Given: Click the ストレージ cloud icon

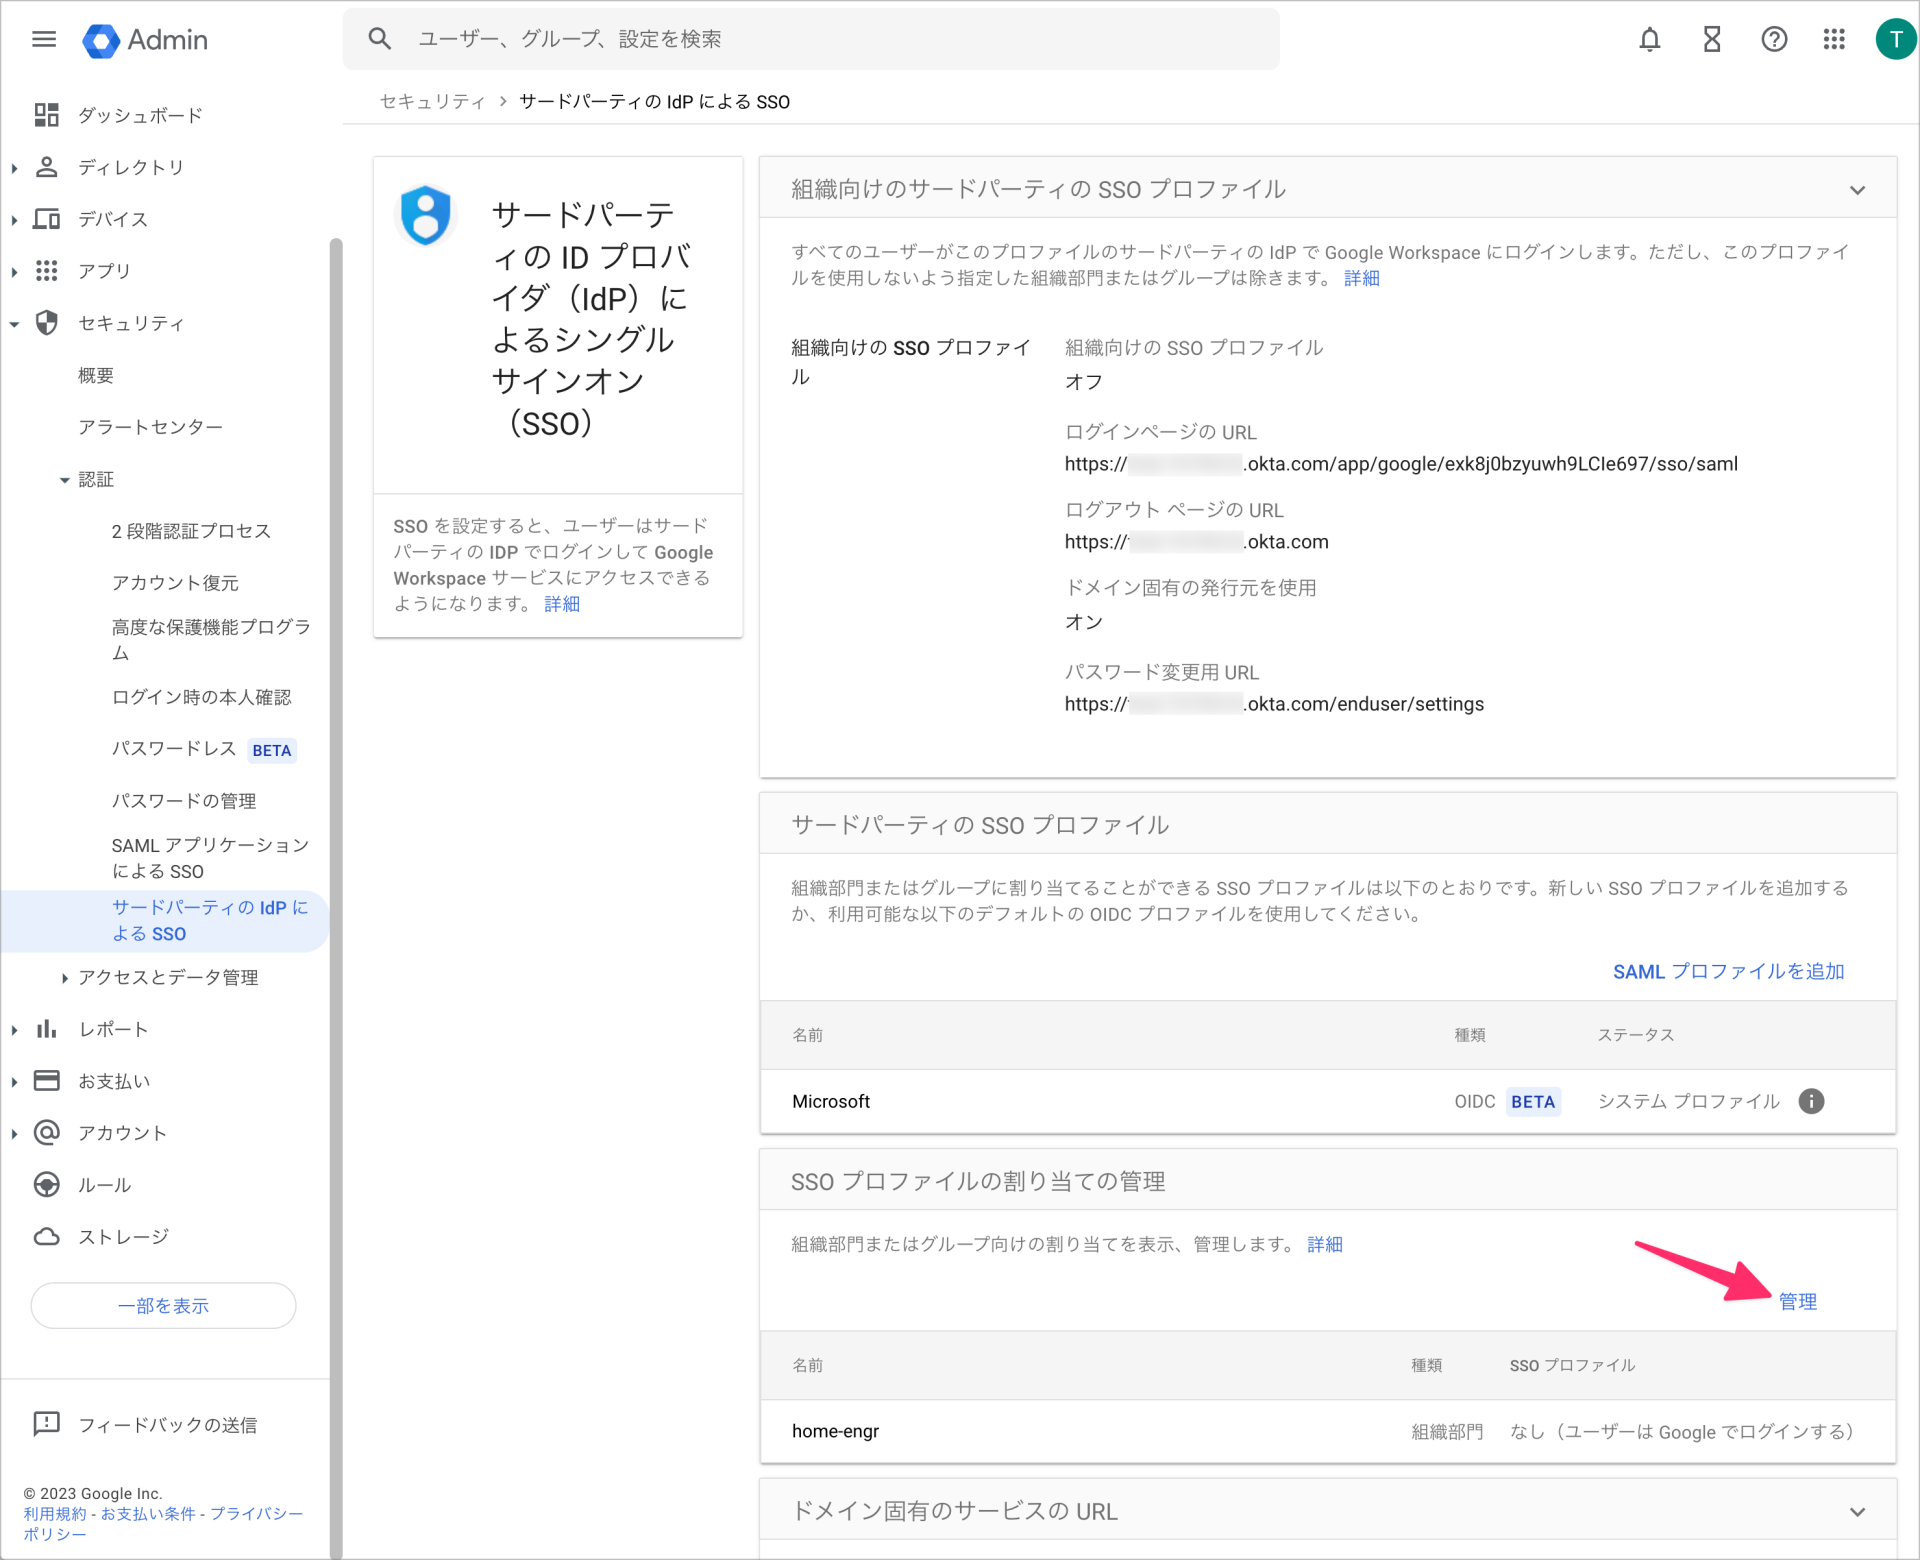Looking at the screenshot, I should click(46, 1236).
